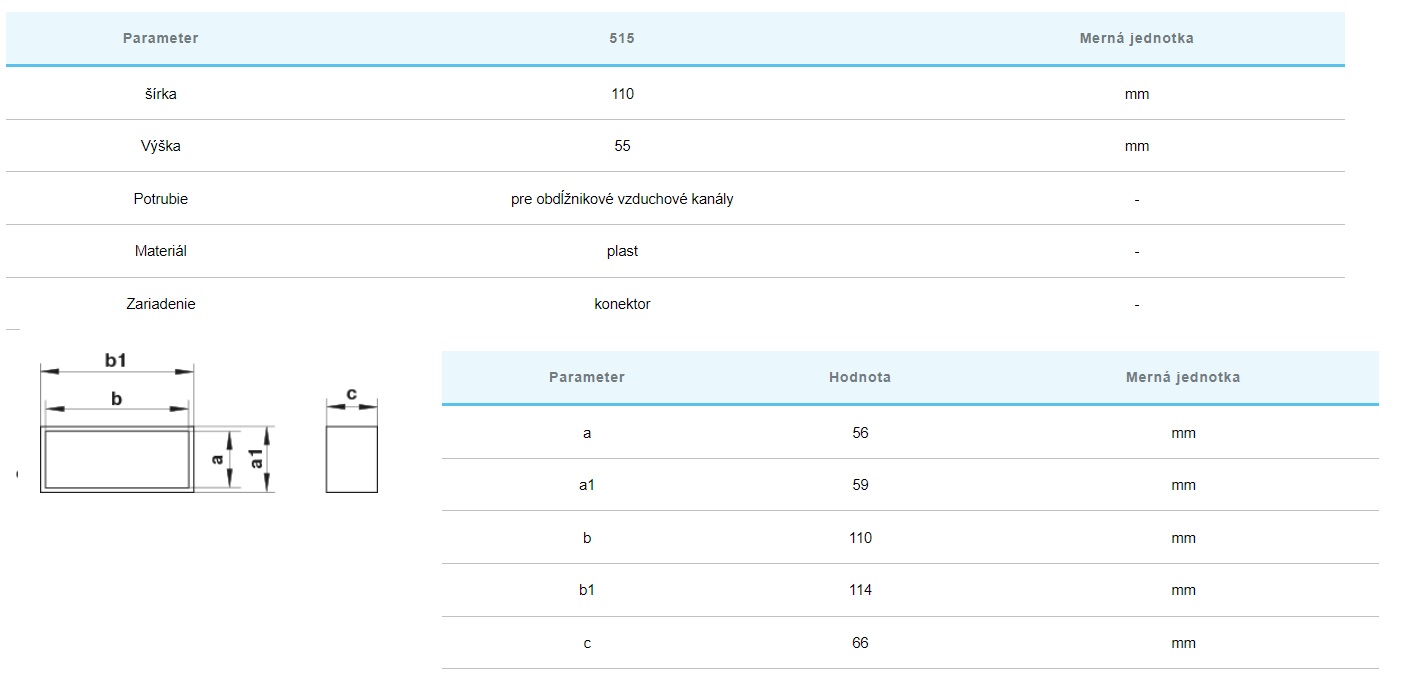
Task: Click the front-view duct rectangle diagram
Action: pyautogui.click(x=116, y=459)
